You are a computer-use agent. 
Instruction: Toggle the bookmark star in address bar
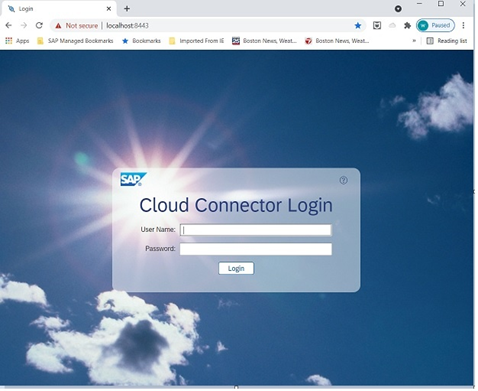click(x=358, y=26)
